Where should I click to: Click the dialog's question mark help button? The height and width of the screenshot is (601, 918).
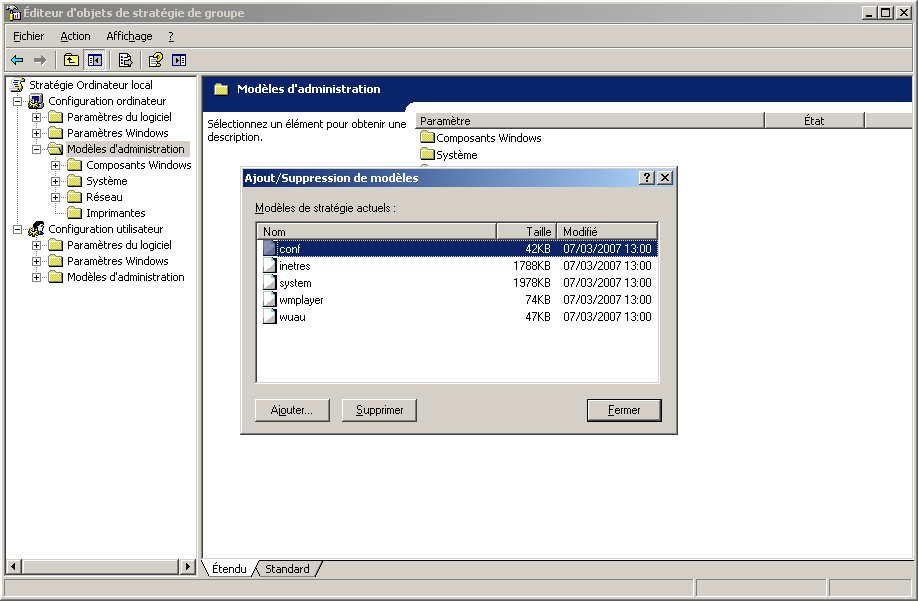[647, 178]
